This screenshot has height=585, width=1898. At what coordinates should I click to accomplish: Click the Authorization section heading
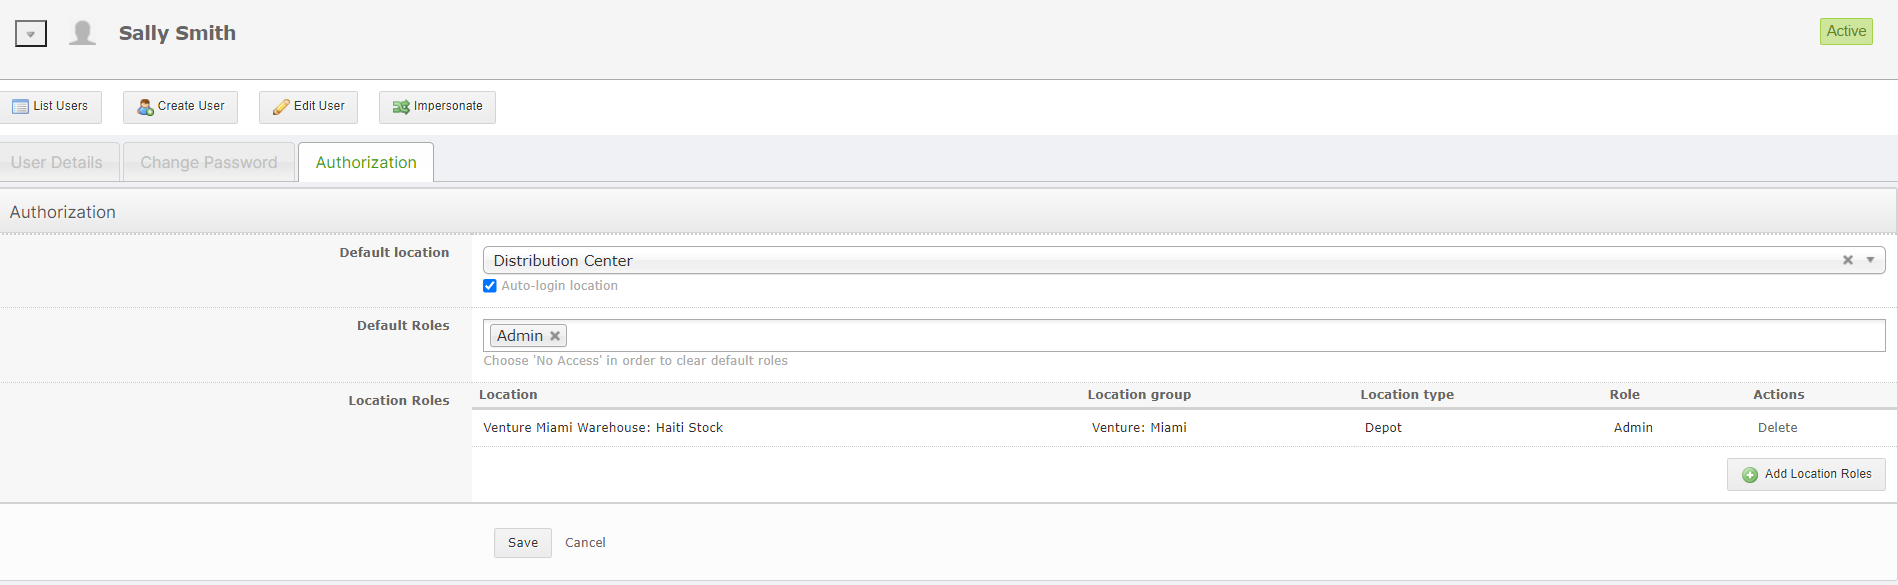click(x=63, y=212)
